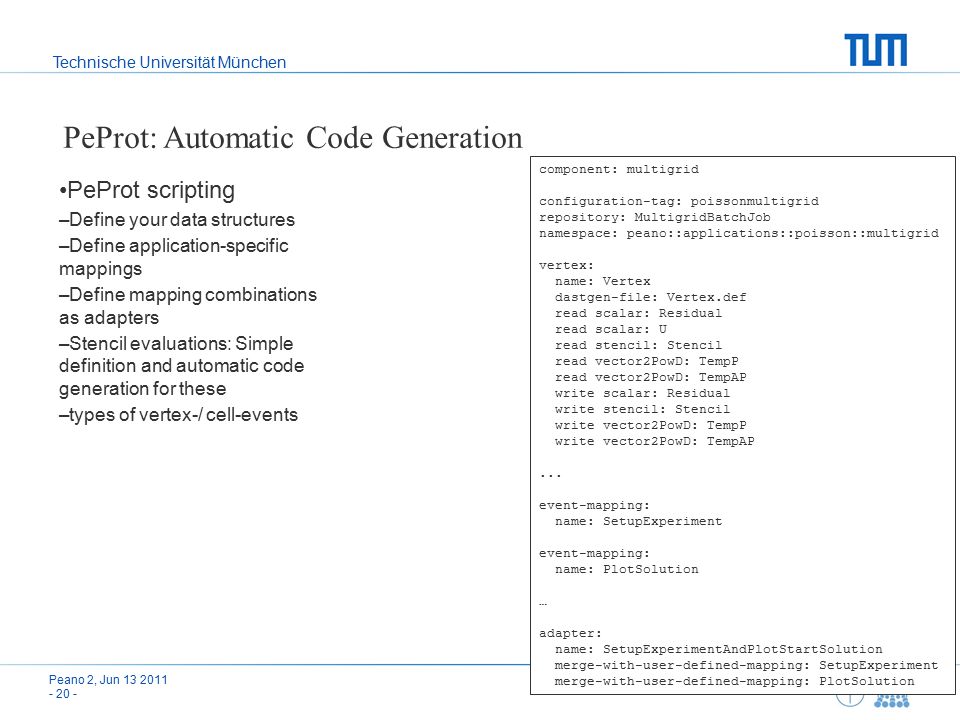960x720 pixels.
Task: Click the bullet '•PeProt scripting'
Action: pos(147,190)
